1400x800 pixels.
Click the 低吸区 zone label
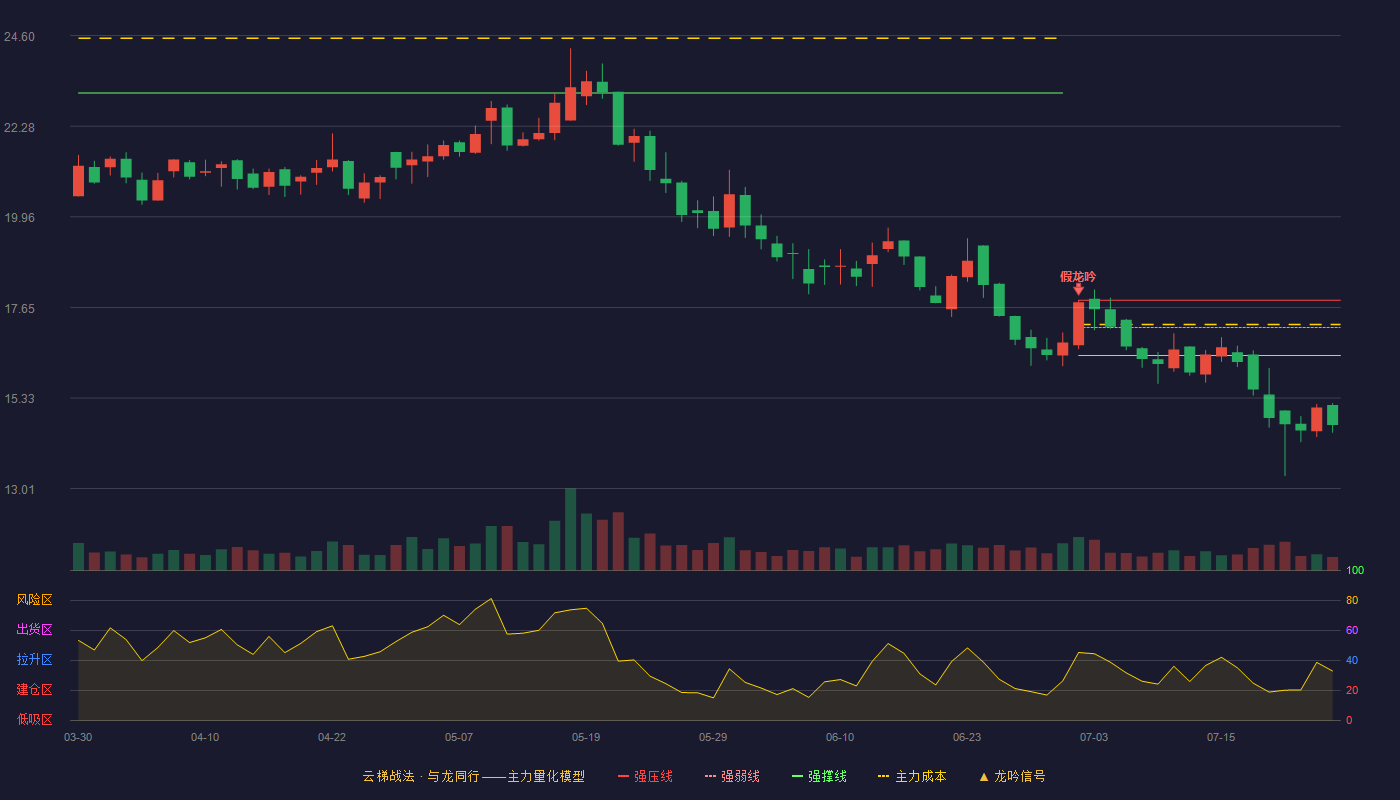34,719
